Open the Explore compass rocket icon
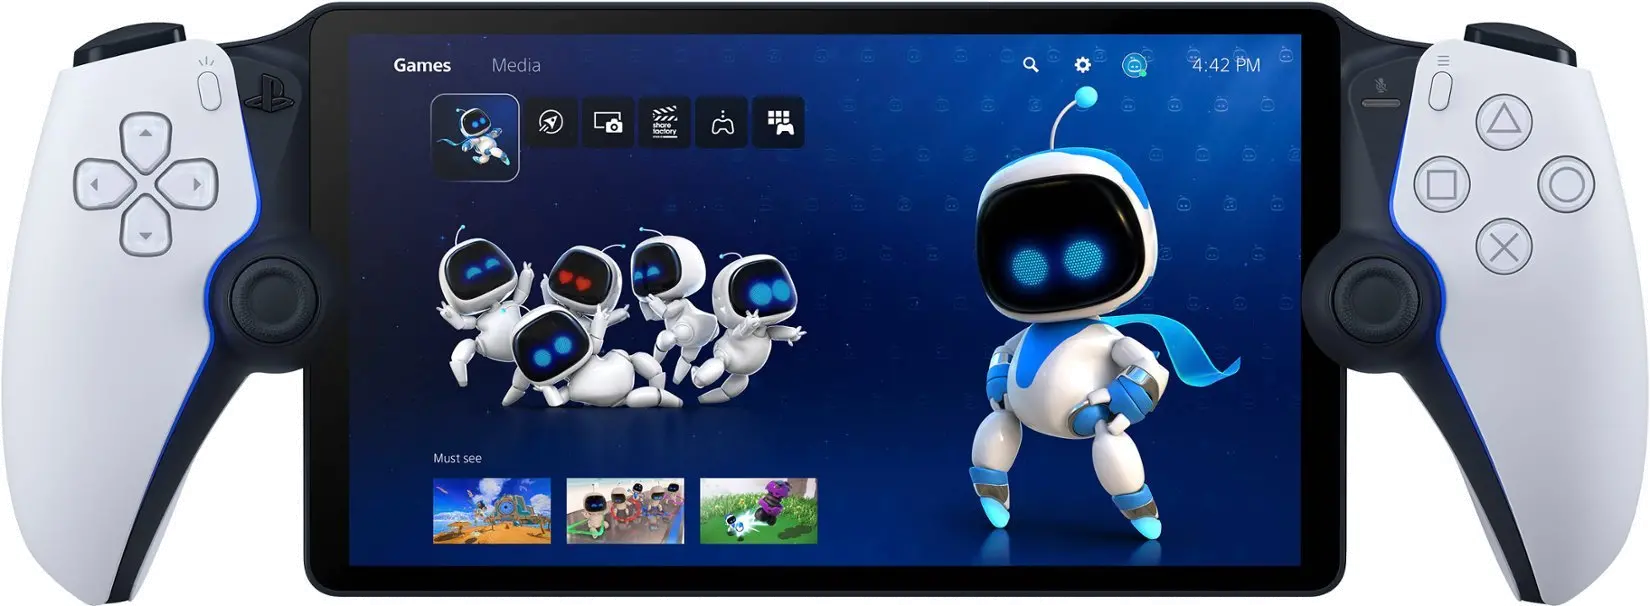Image resolution: width=1650 pixels, height=606 pixels. [x=551, y=122]
